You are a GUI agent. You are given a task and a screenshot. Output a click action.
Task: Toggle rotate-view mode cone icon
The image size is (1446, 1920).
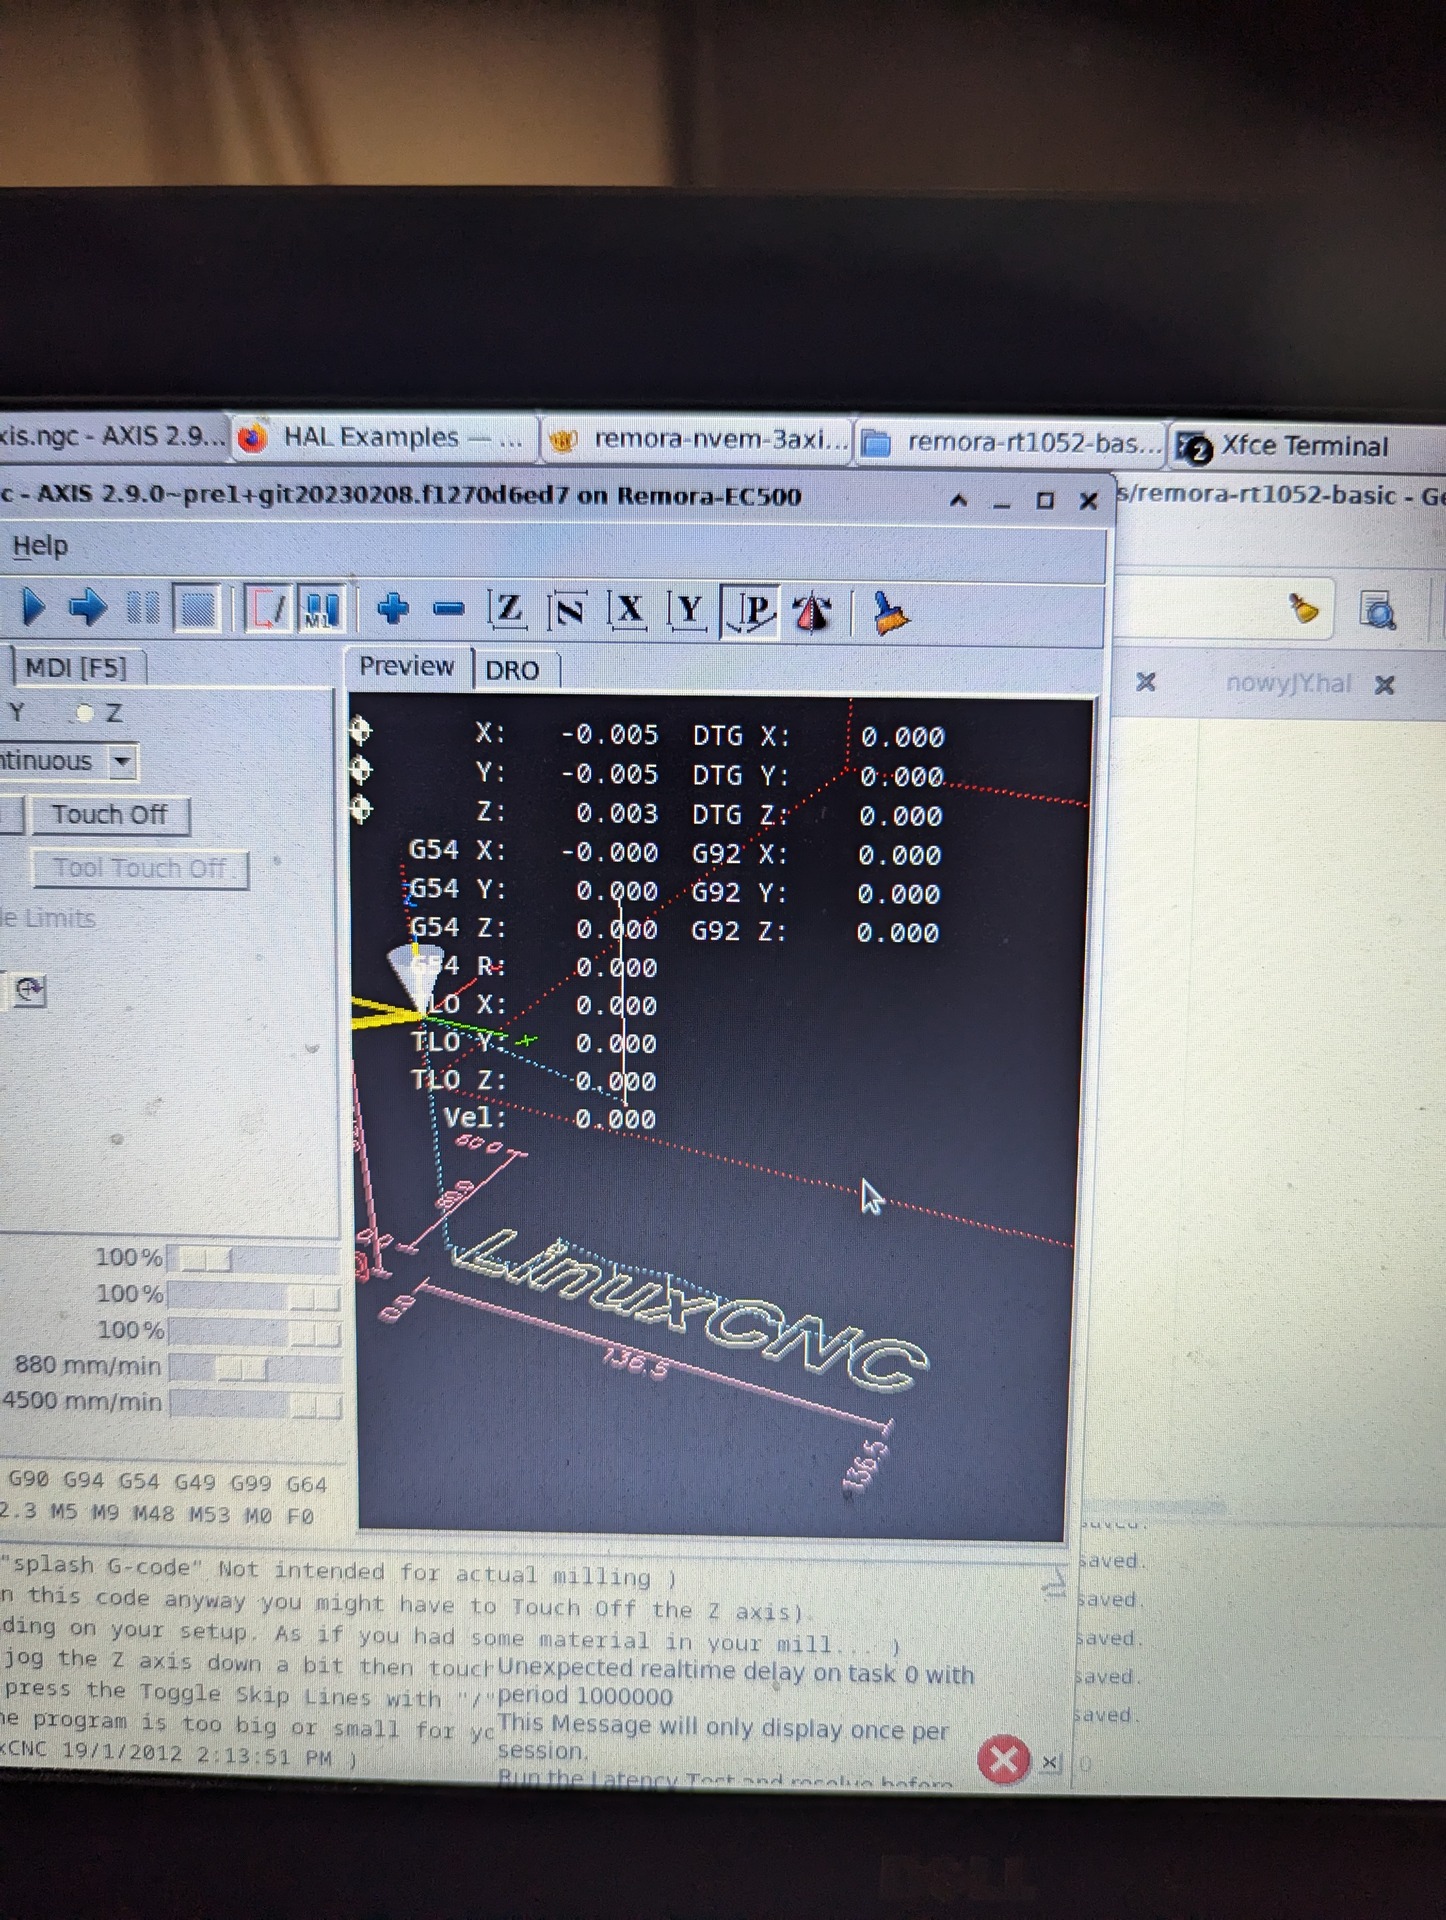(812, 612)
